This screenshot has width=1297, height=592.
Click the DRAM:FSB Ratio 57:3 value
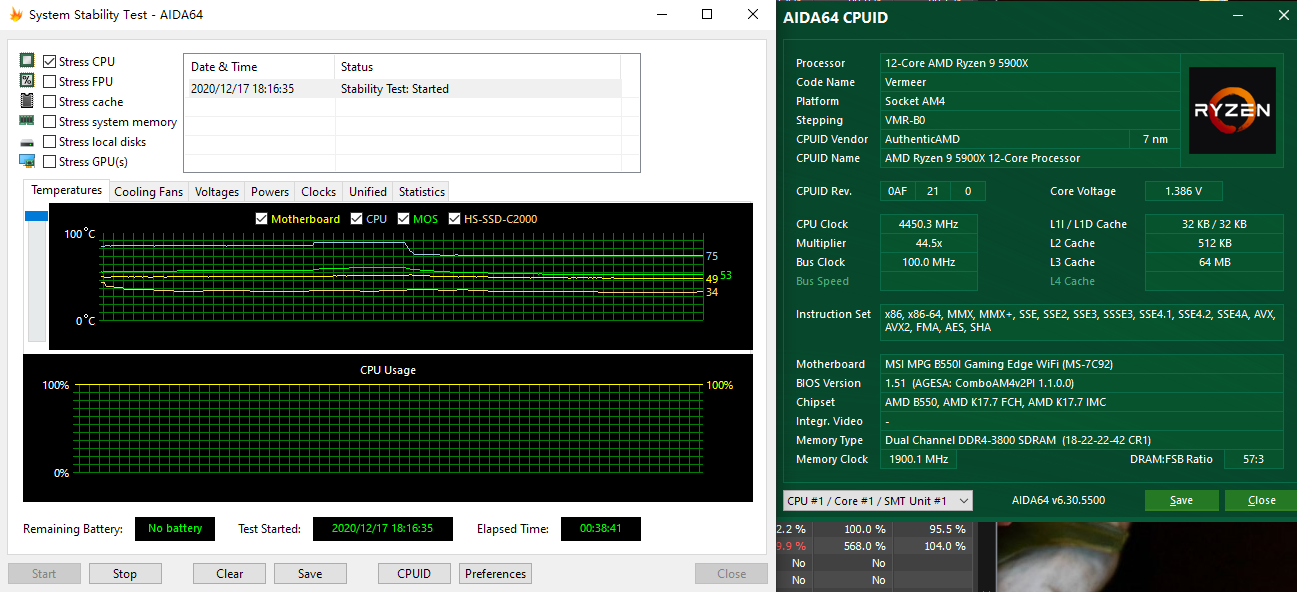pyautogui.click(x=1253, y=459)
